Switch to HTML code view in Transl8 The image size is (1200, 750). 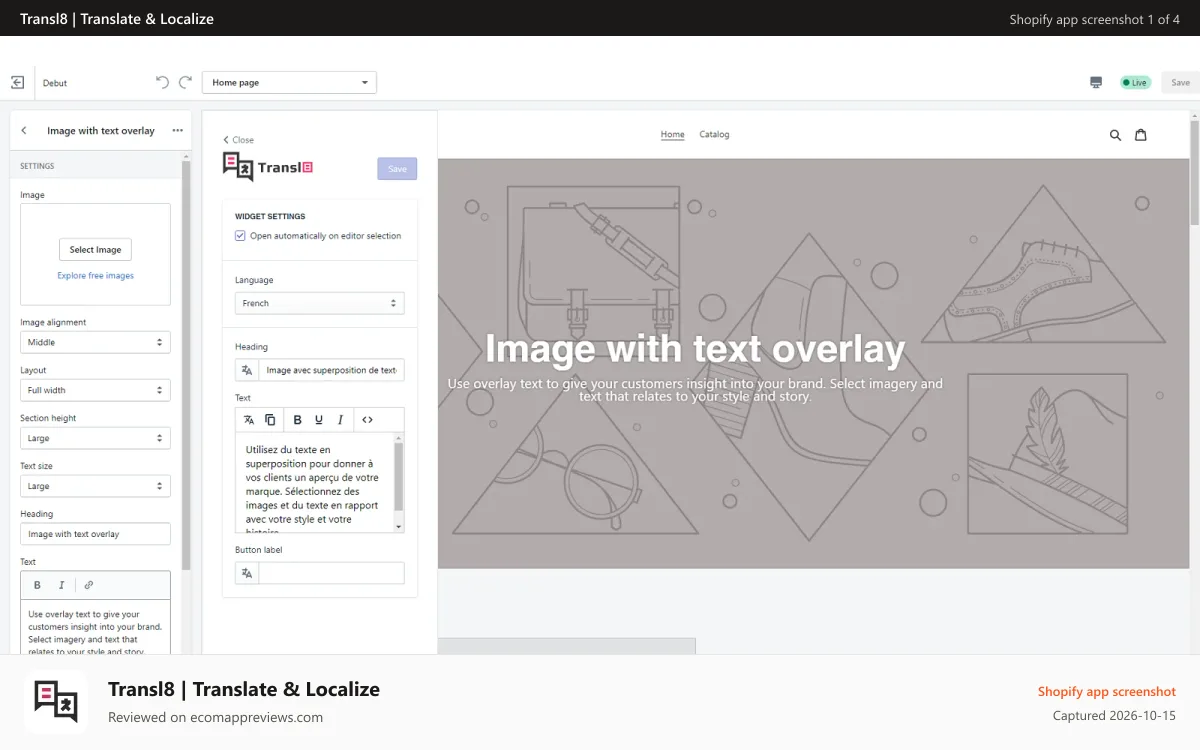(367, 420)
